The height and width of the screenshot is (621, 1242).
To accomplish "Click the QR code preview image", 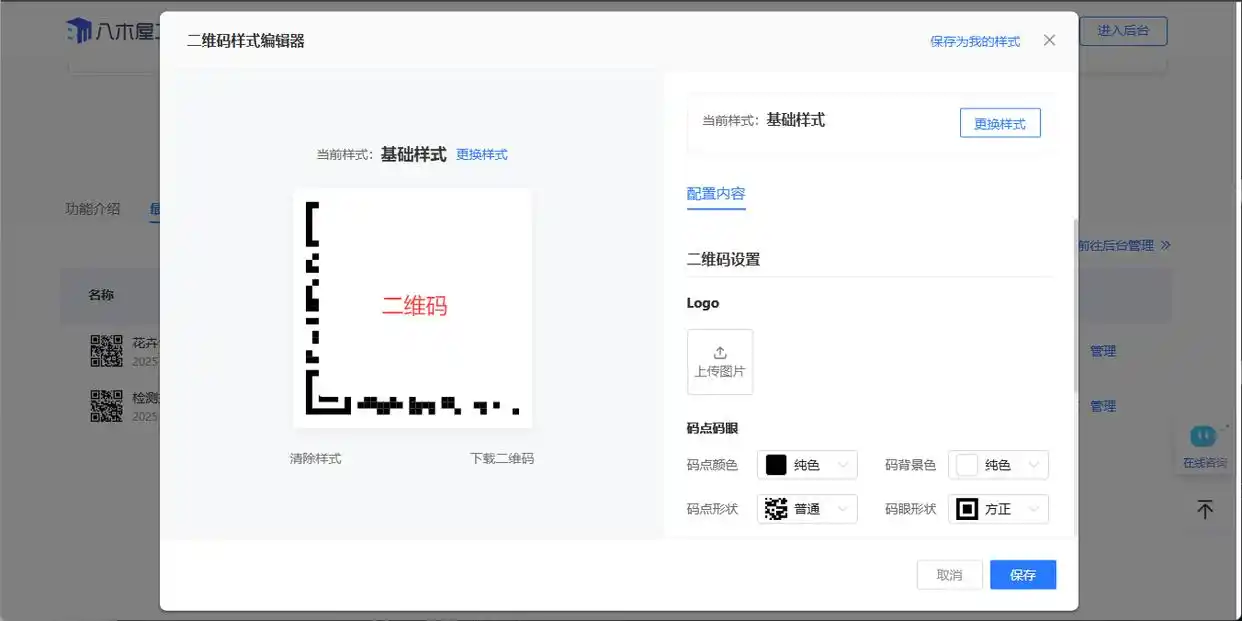I will (413, 308).
